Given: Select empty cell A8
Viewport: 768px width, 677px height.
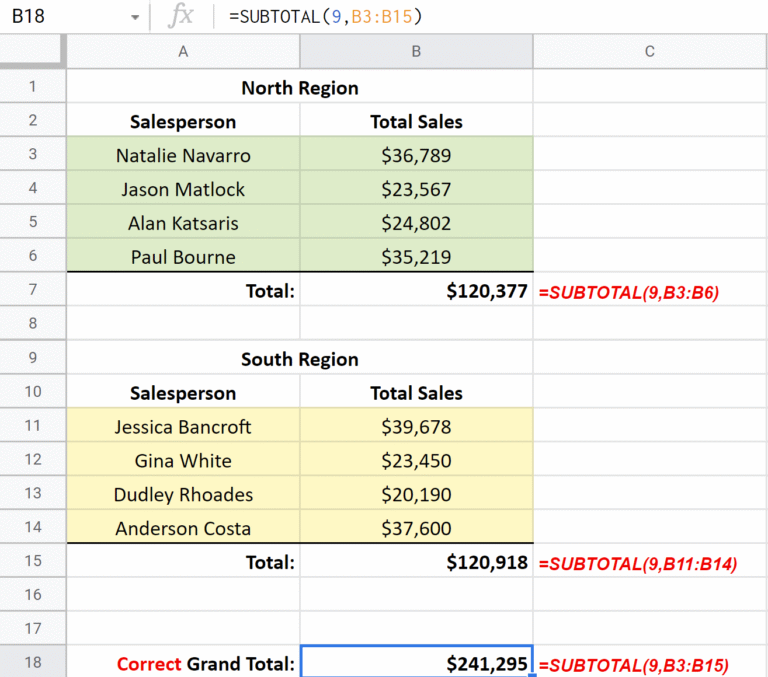Looking at the screenshot, I should pos(183,323).
